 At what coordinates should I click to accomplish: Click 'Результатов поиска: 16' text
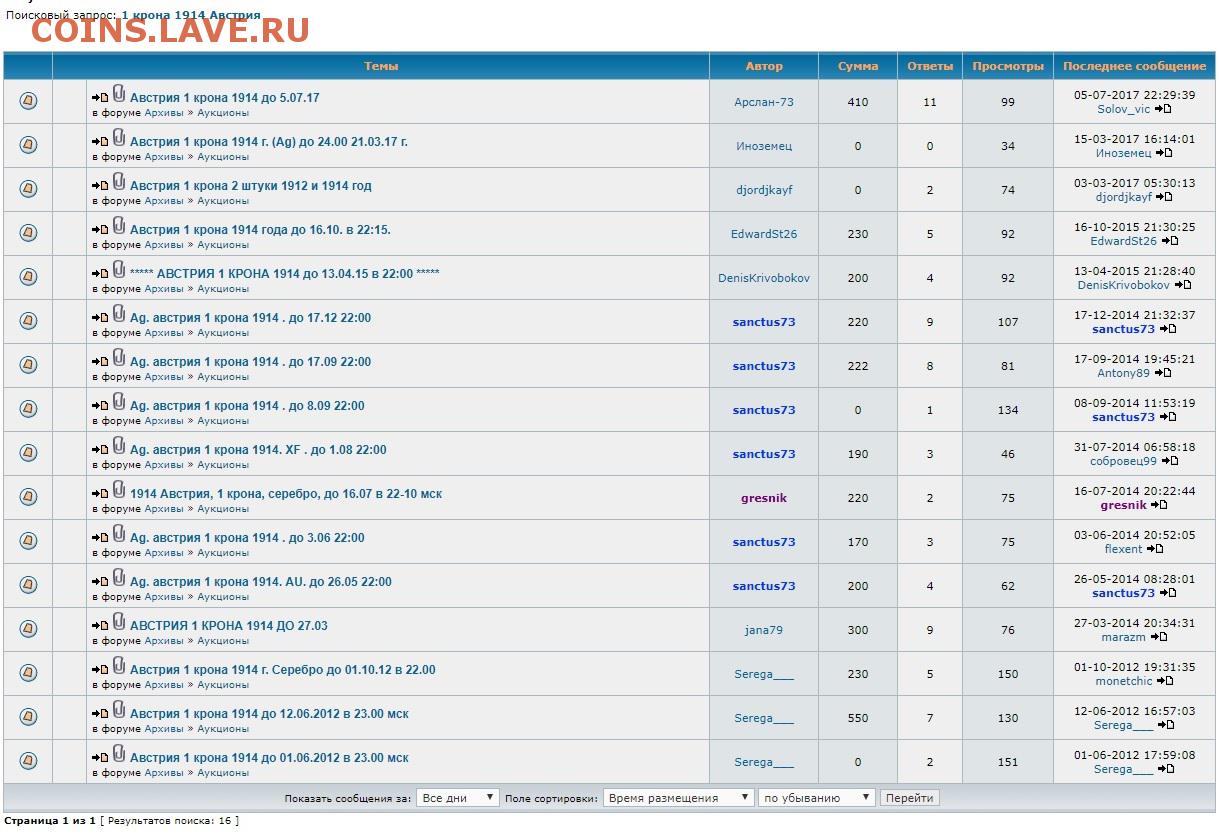tap(170, 821)
